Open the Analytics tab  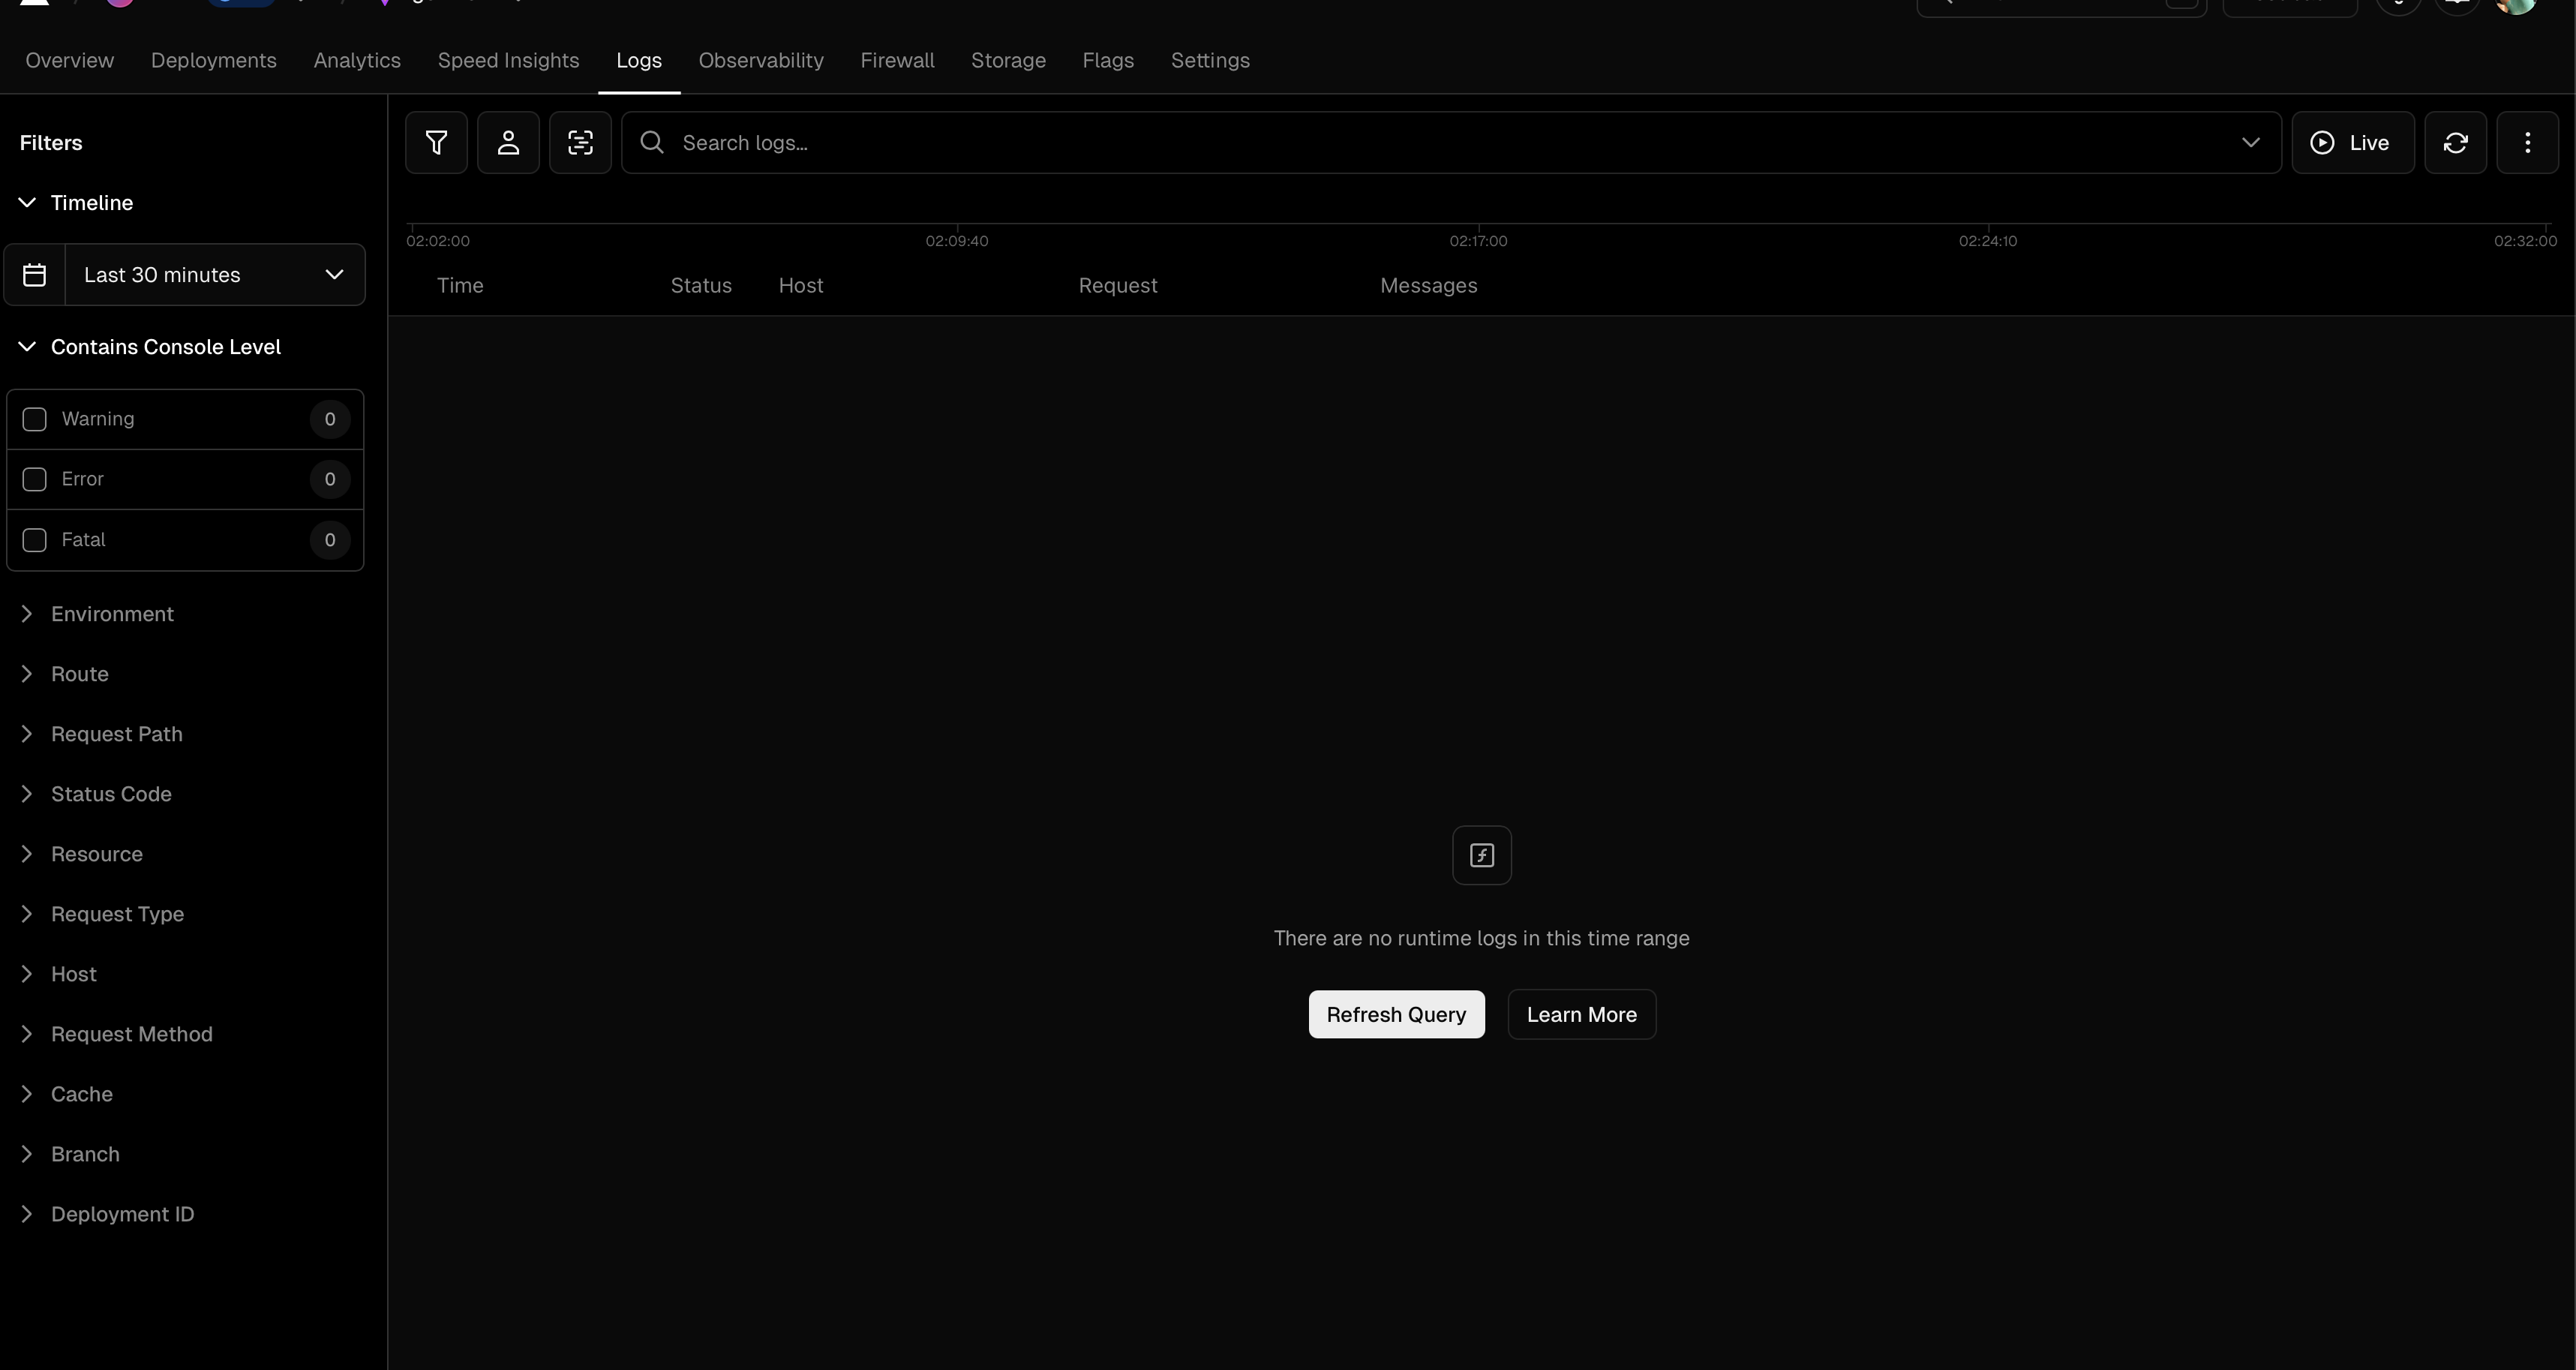pos(357,61)
